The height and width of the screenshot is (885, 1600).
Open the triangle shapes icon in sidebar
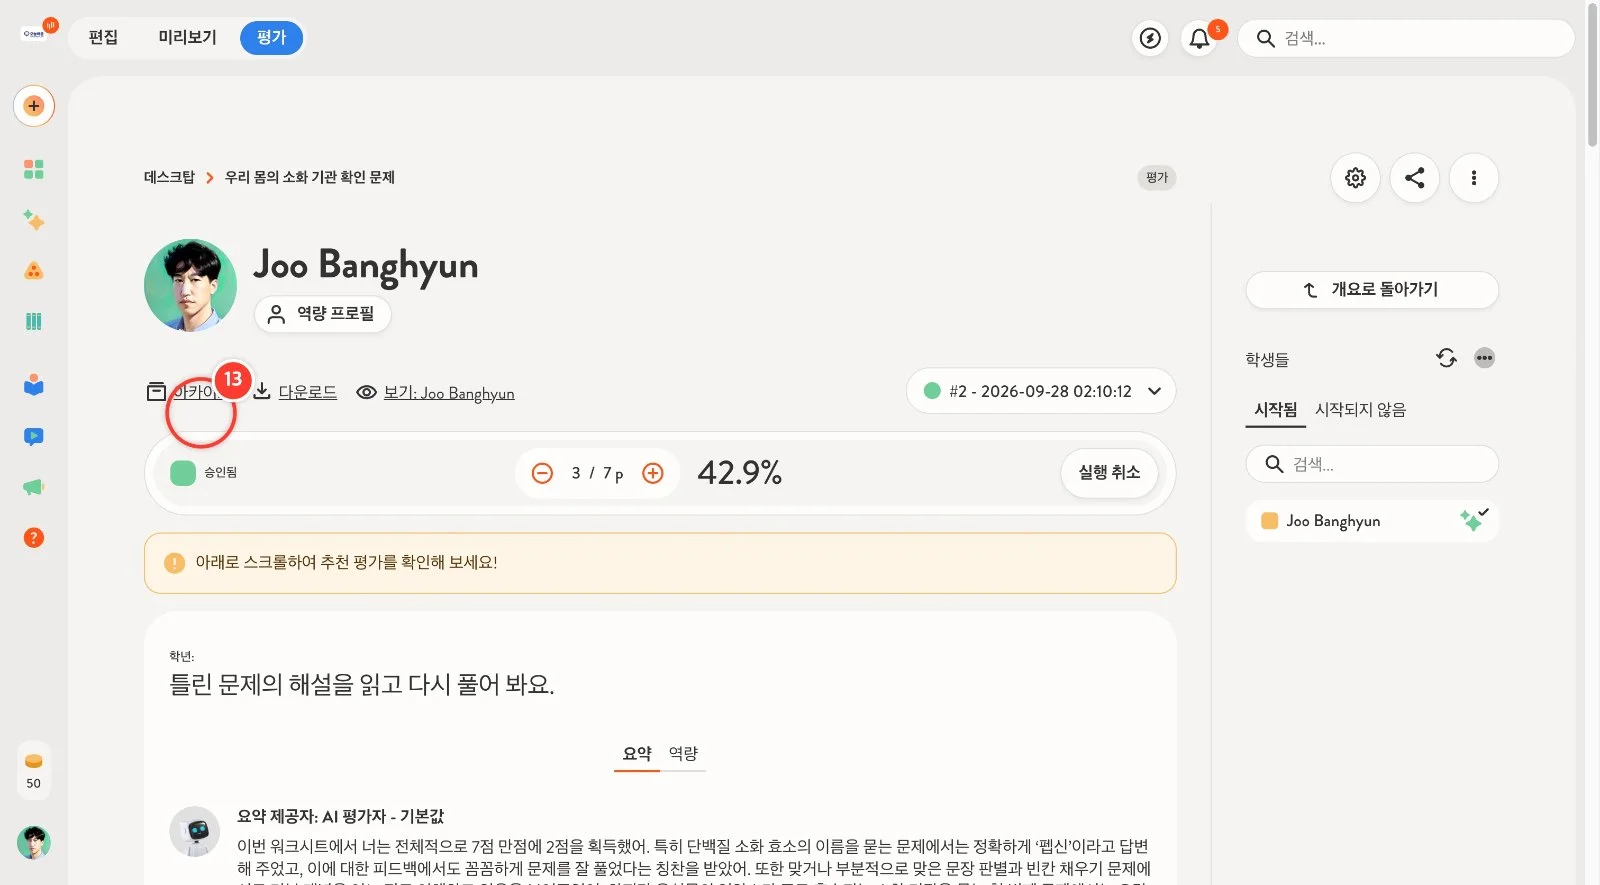(x=34, y=271)
